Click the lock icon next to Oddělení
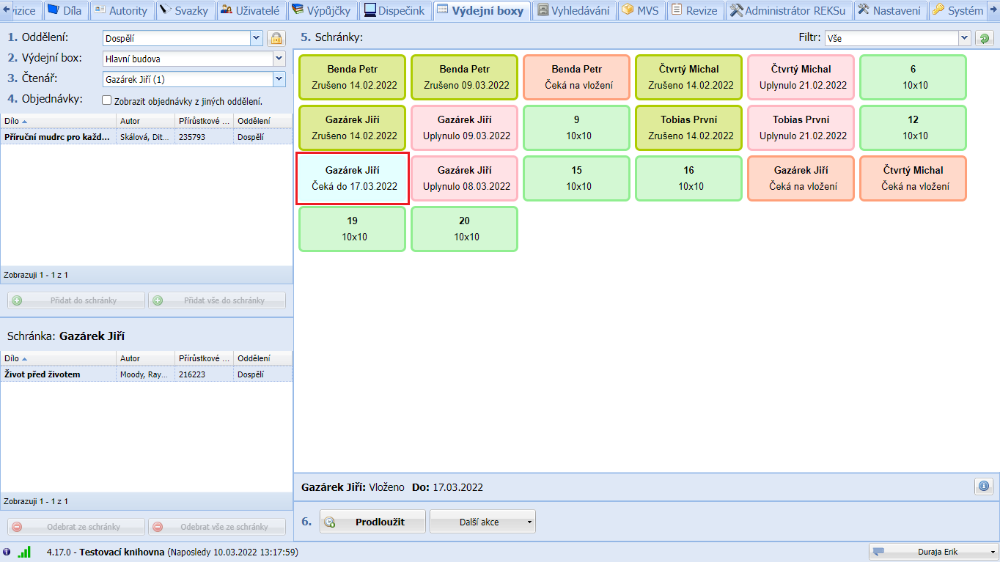 (276, 38)
